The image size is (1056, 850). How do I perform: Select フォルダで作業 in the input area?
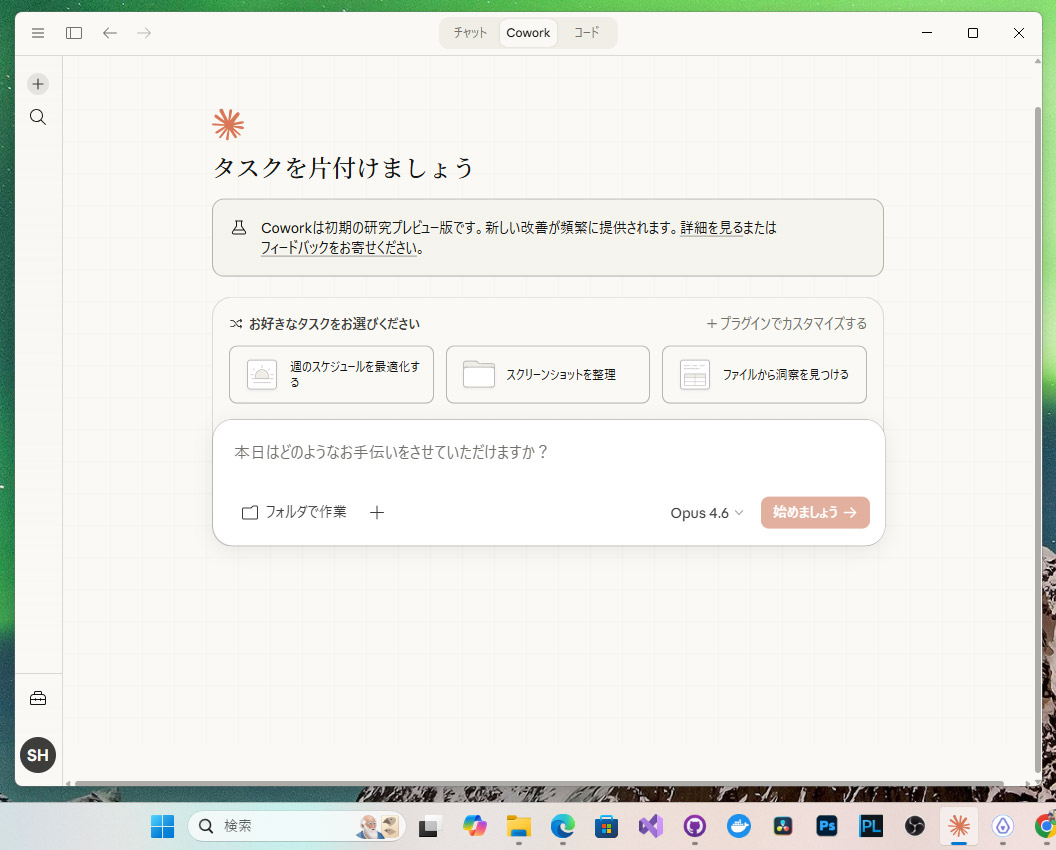(x=293, y=512)
